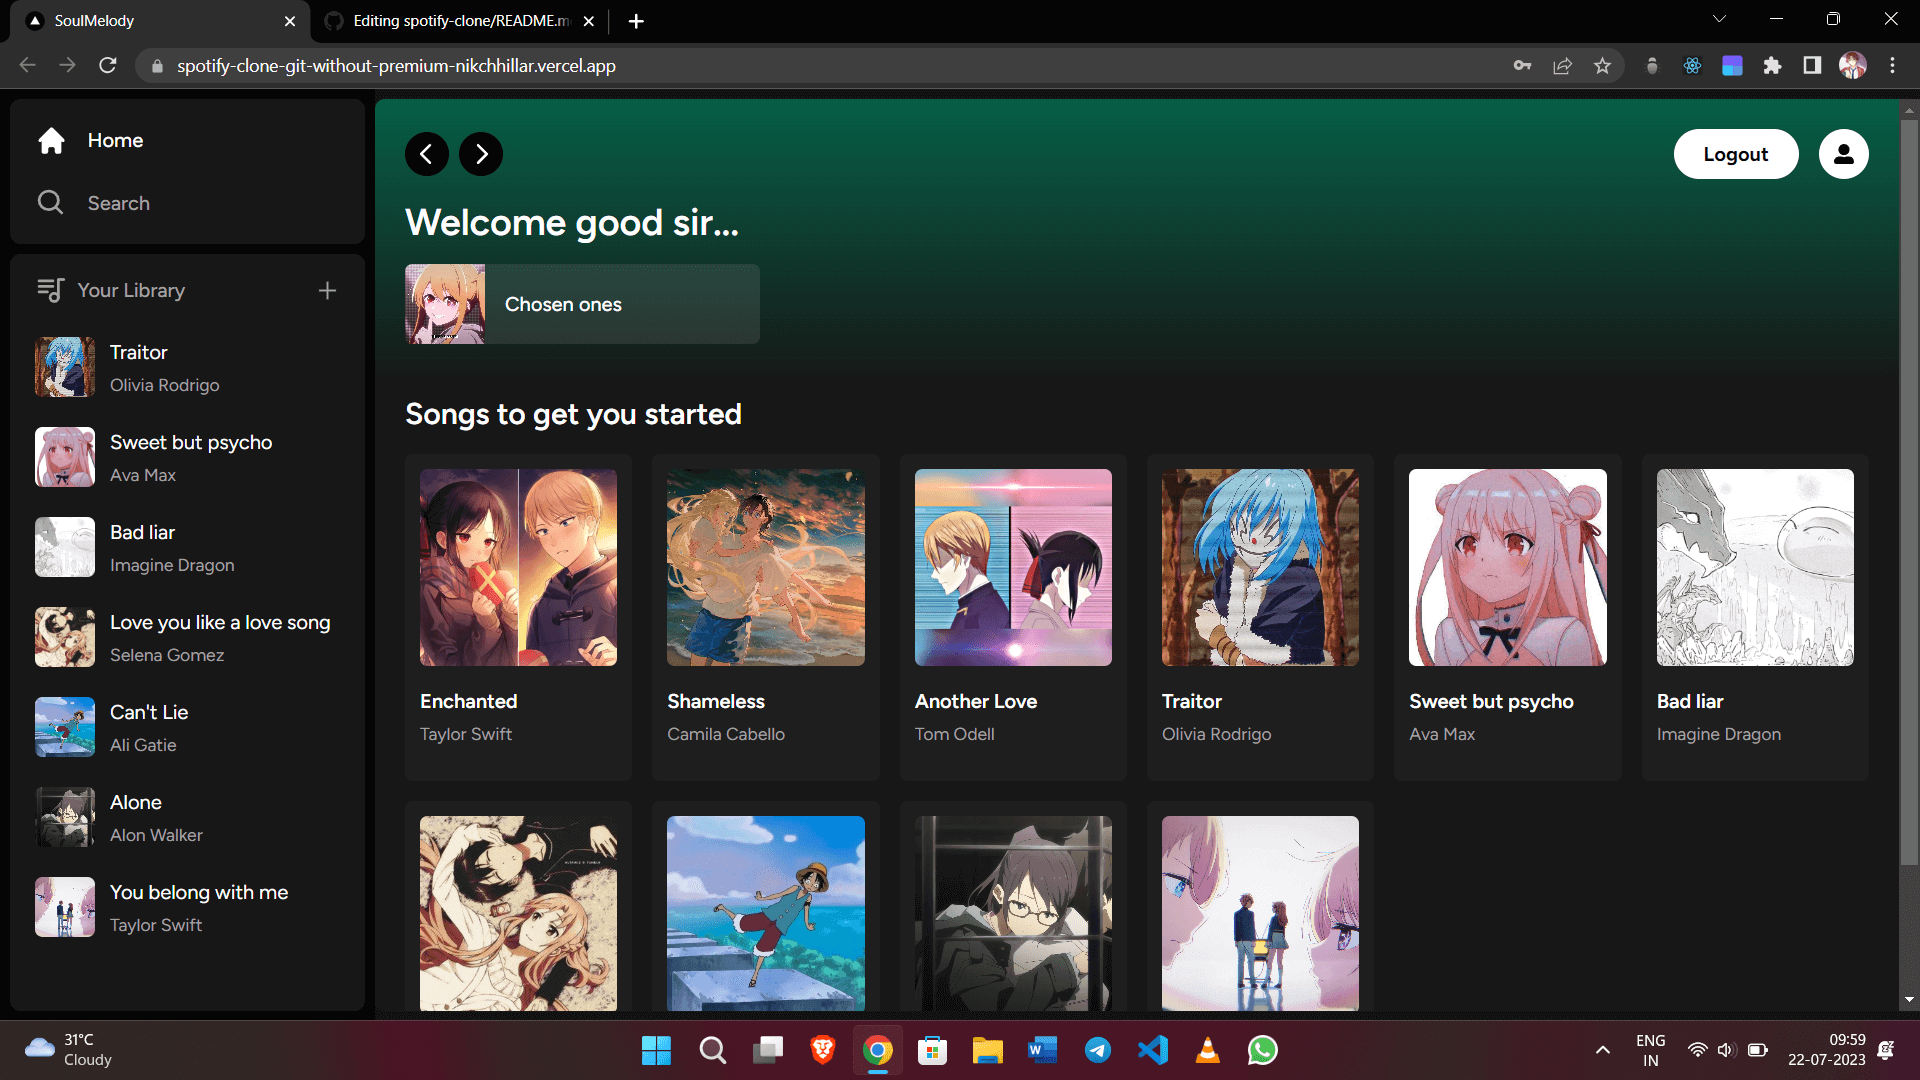
Task: Log out using the Logout button
Action: tap(1736, 154)
